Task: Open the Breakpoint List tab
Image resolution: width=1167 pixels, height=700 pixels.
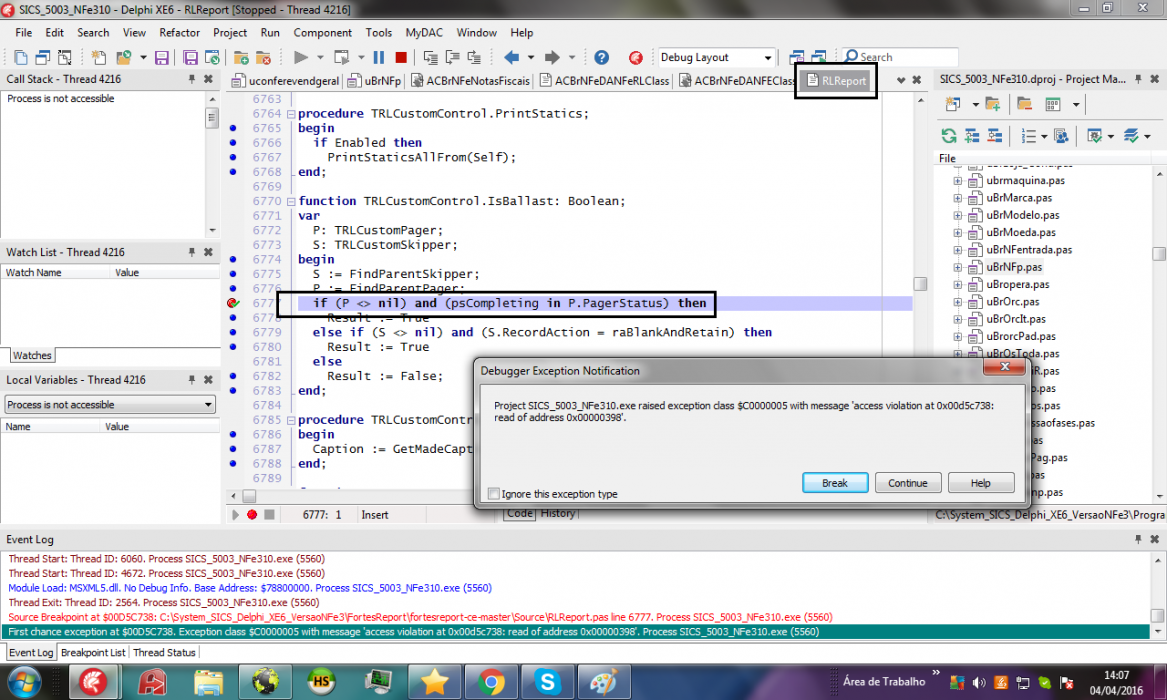Action: [93, 652]
